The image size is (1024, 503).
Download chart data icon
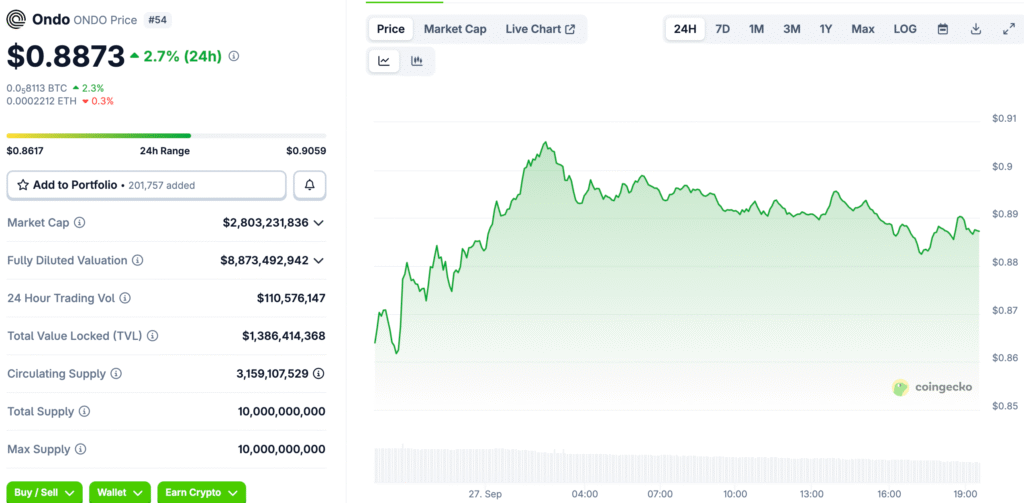[x=976, y=29]
